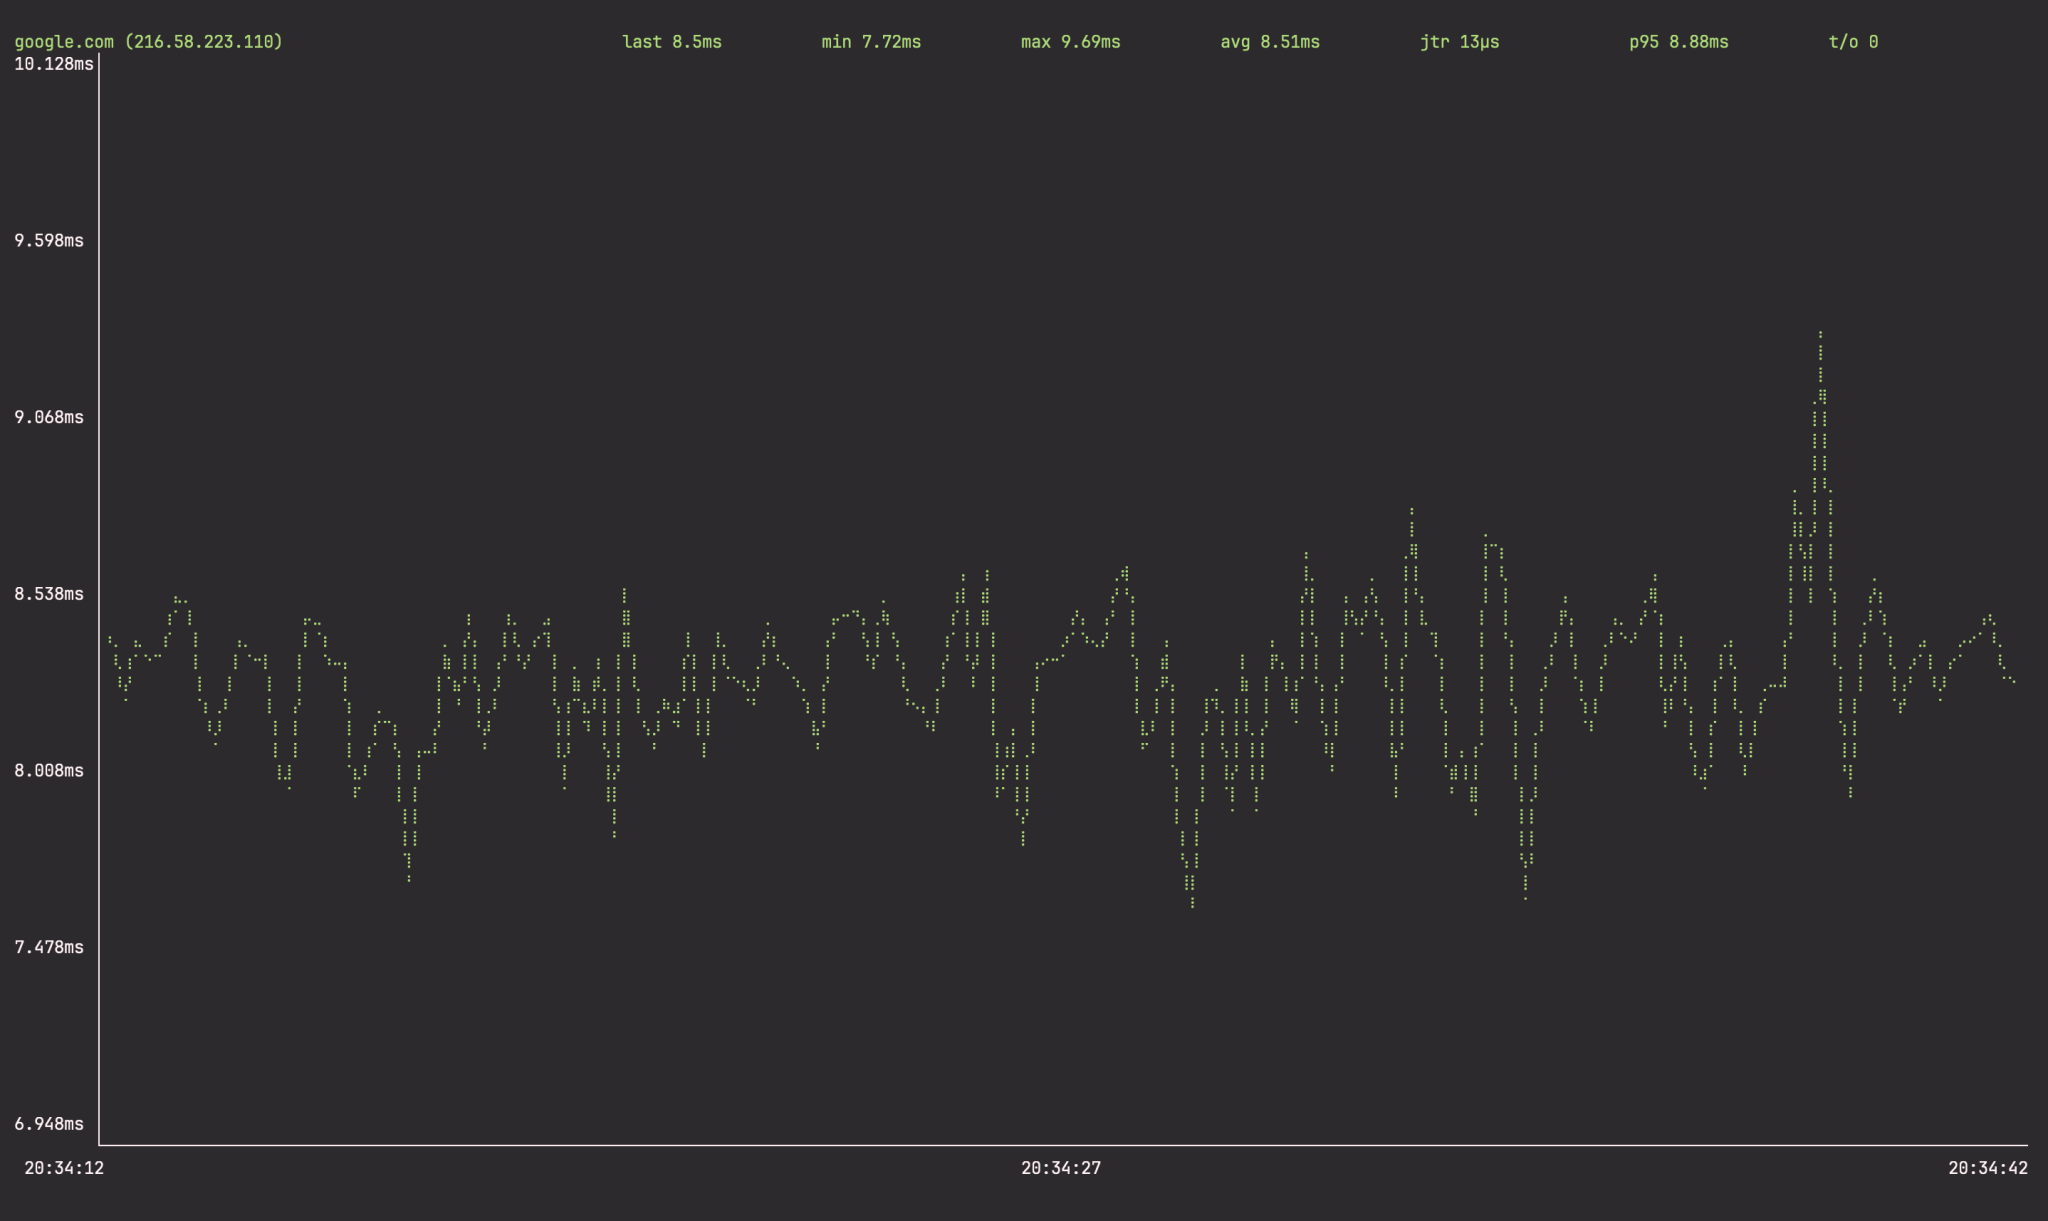Click the jtr 13µs jitter stat

click(x=1459, y=42)
